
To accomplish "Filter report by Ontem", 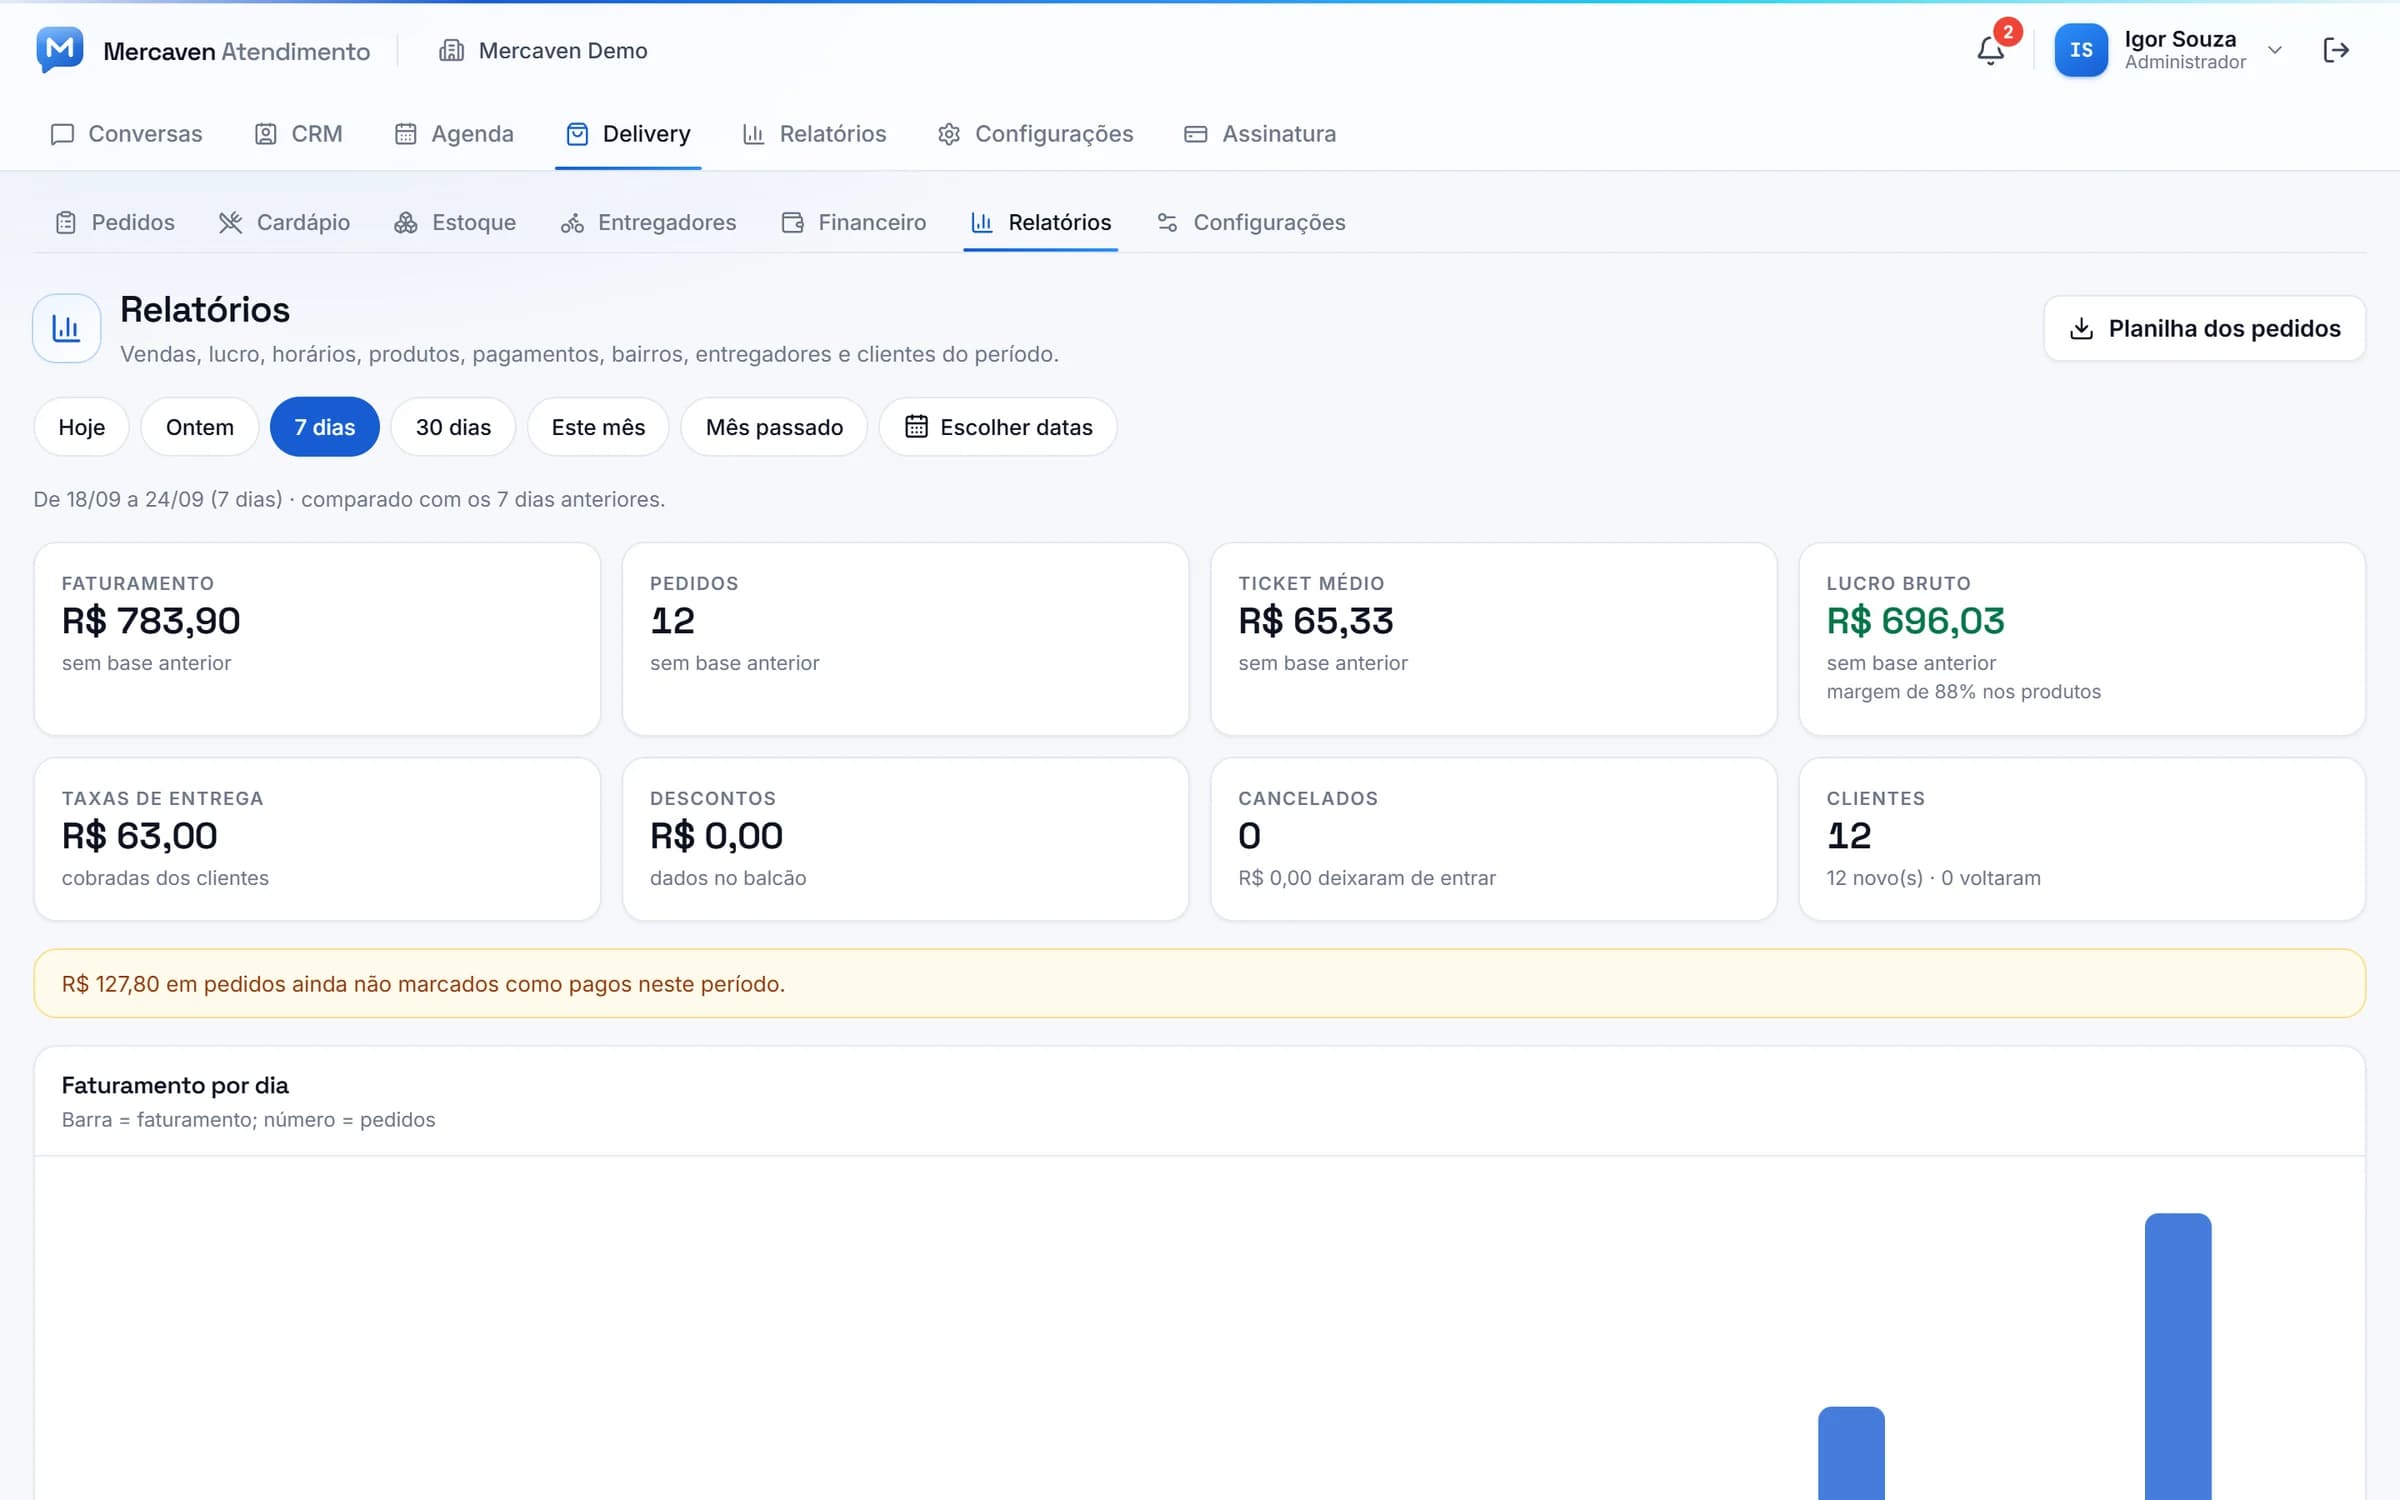I will pos(200,427).
